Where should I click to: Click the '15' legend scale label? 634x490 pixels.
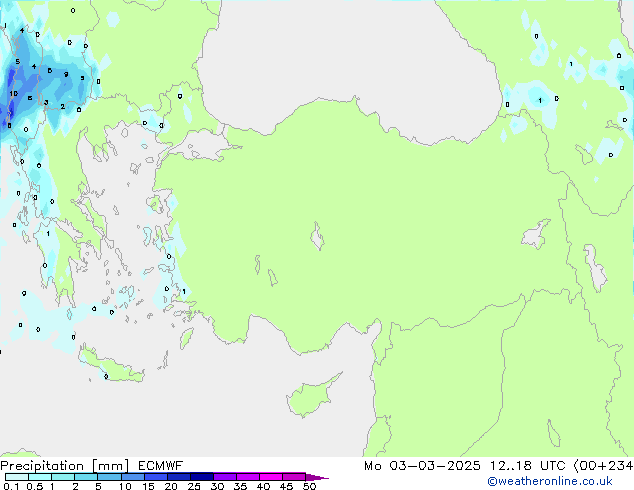[x=148, y=486]
